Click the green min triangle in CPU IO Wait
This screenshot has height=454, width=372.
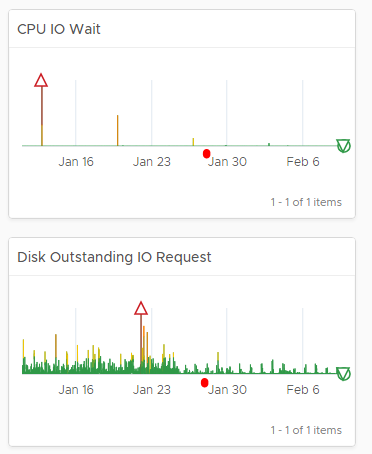(343, 146)
